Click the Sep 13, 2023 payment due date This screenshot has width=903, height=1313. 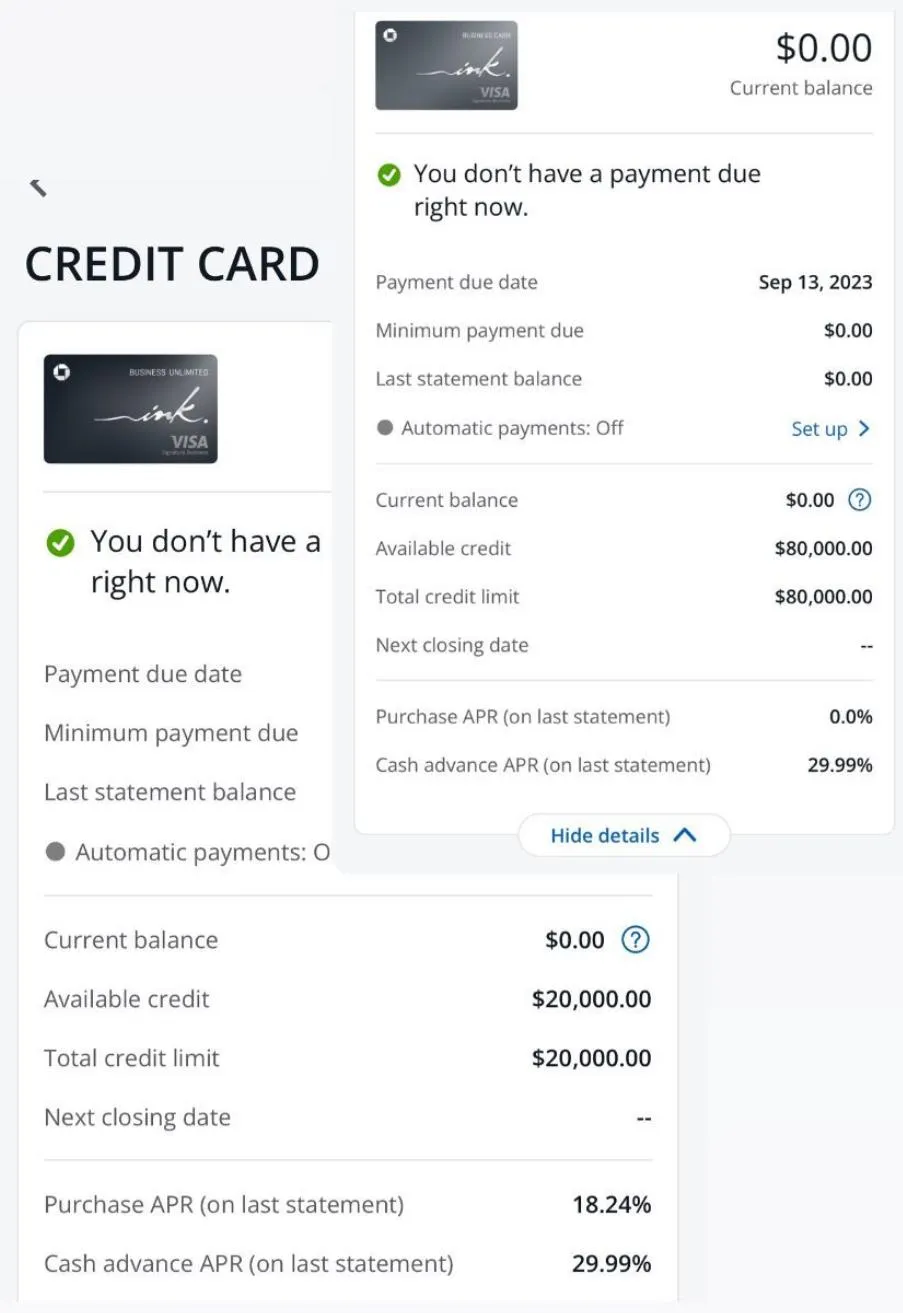[x=815, y=282]
